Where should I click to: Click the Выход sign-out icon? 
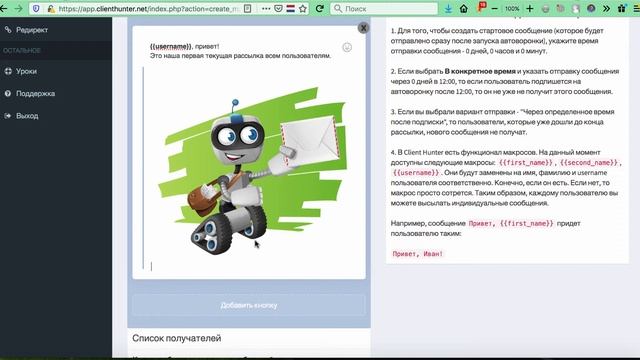coord(8,116)
